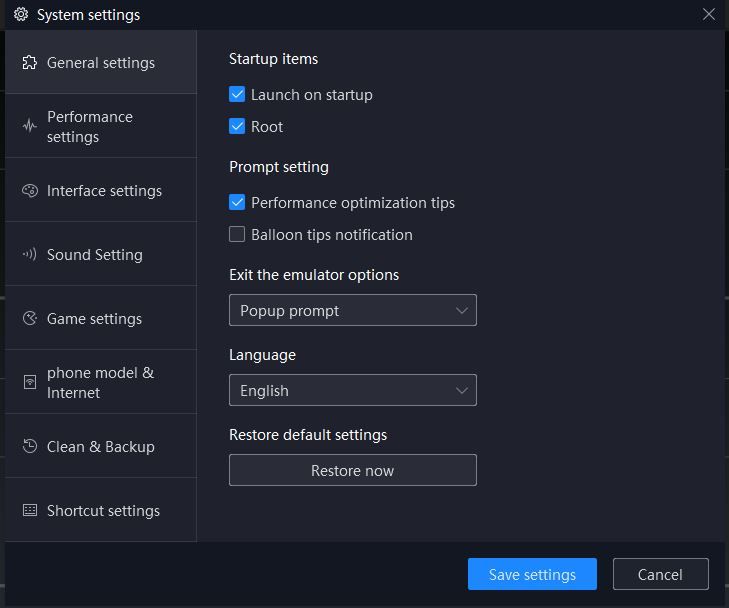The width and height of the screenshot is (729, 608).
Task: Cancel the settings dialog
Action: [x=660, y=574]
